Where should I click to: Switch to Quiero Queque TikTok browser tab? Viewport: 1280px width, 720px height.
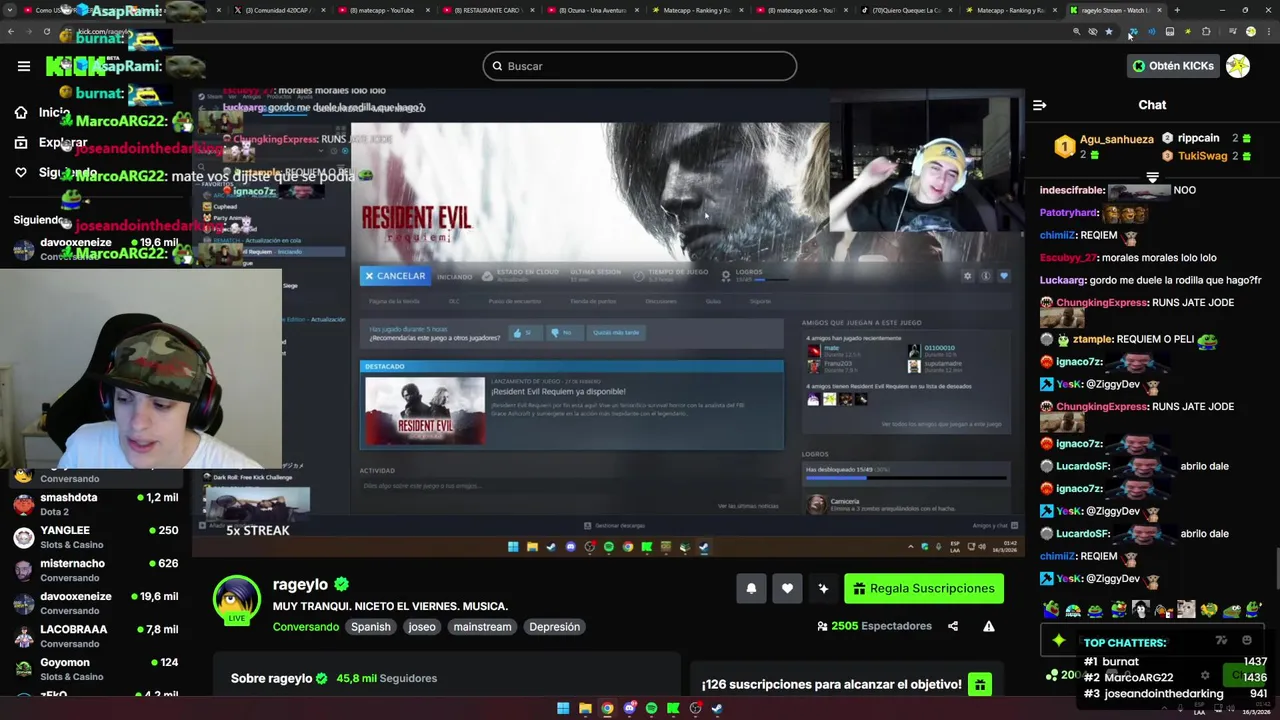[905, 10]
